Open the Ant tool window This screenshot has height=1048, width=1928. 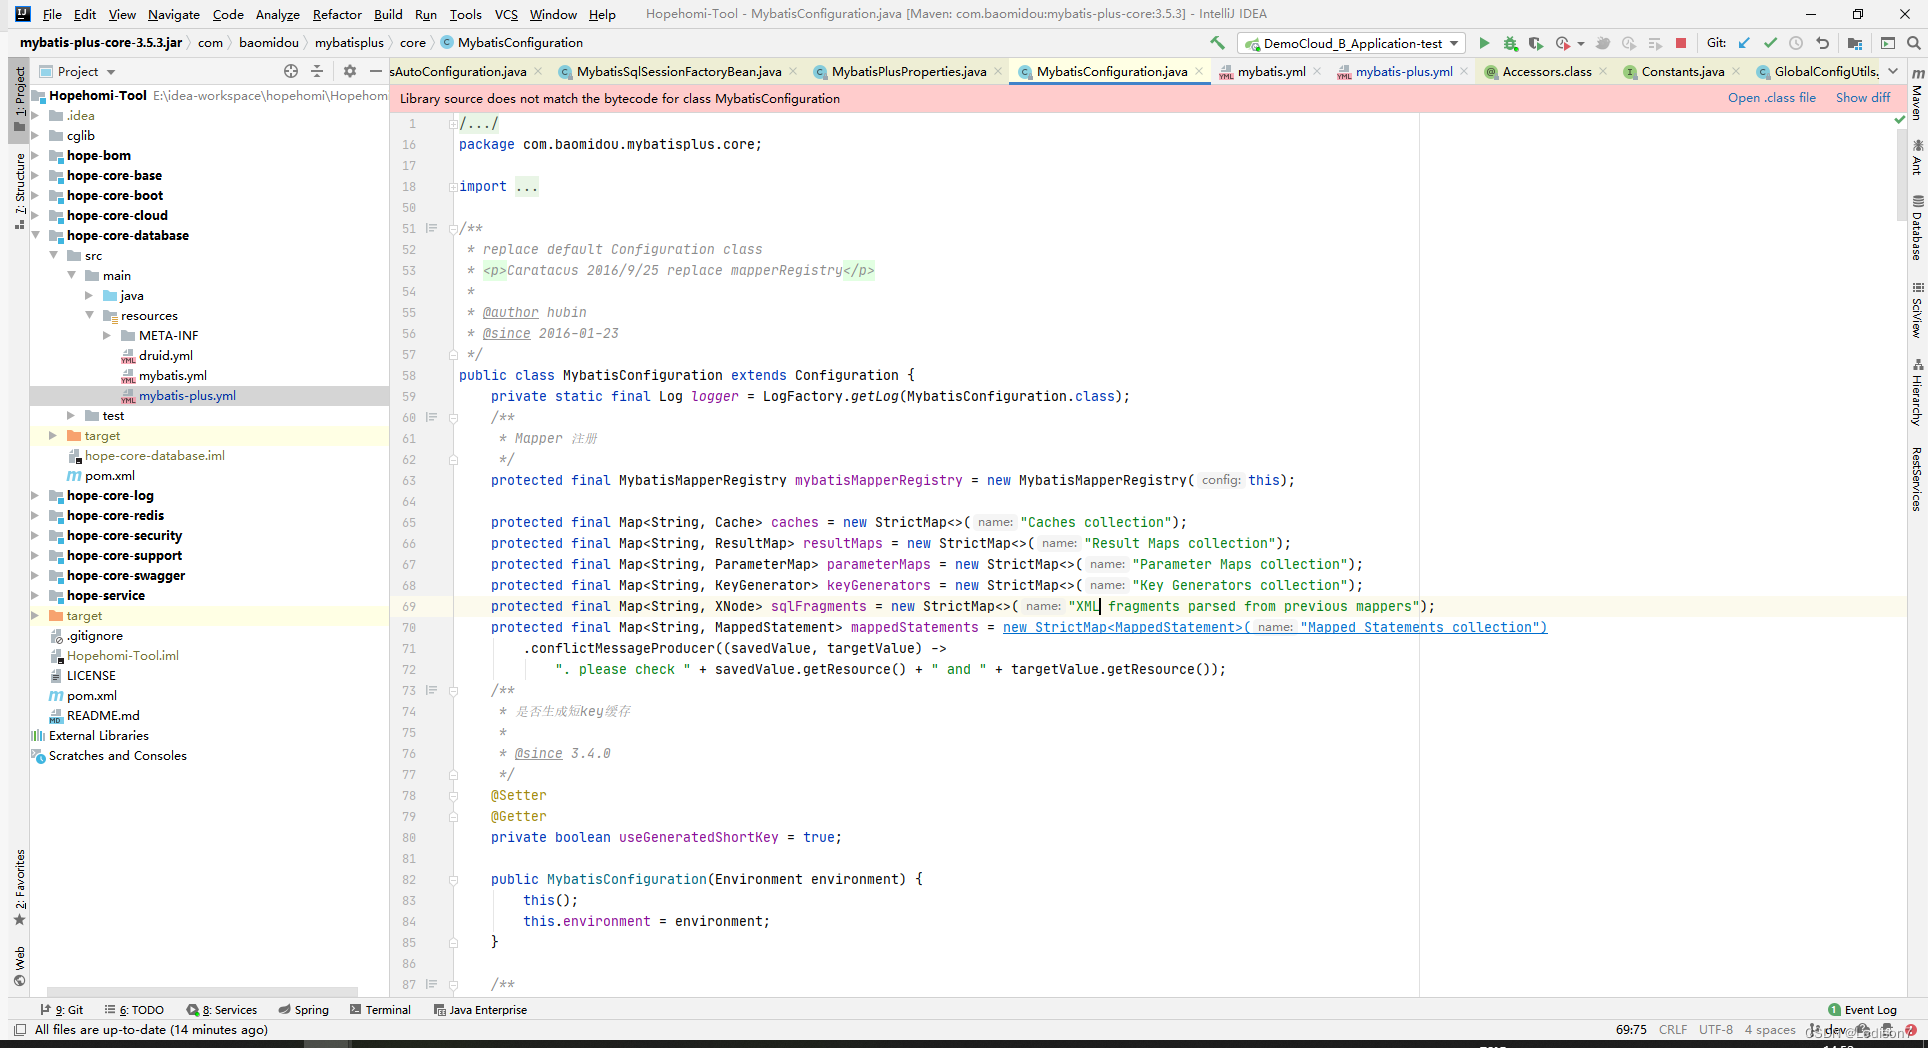[1917, 158]
